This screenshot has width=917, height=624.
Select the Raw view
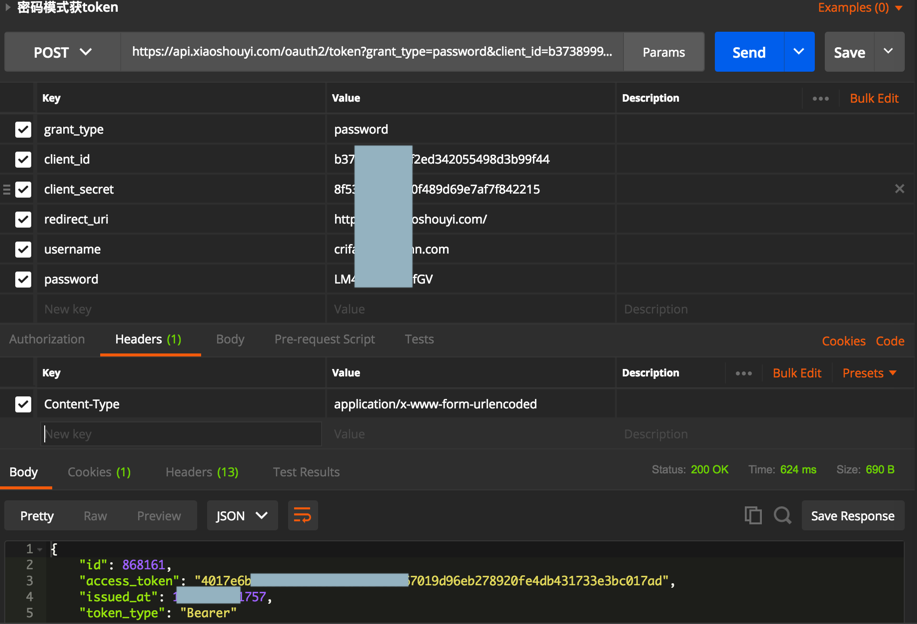[95, 516]
